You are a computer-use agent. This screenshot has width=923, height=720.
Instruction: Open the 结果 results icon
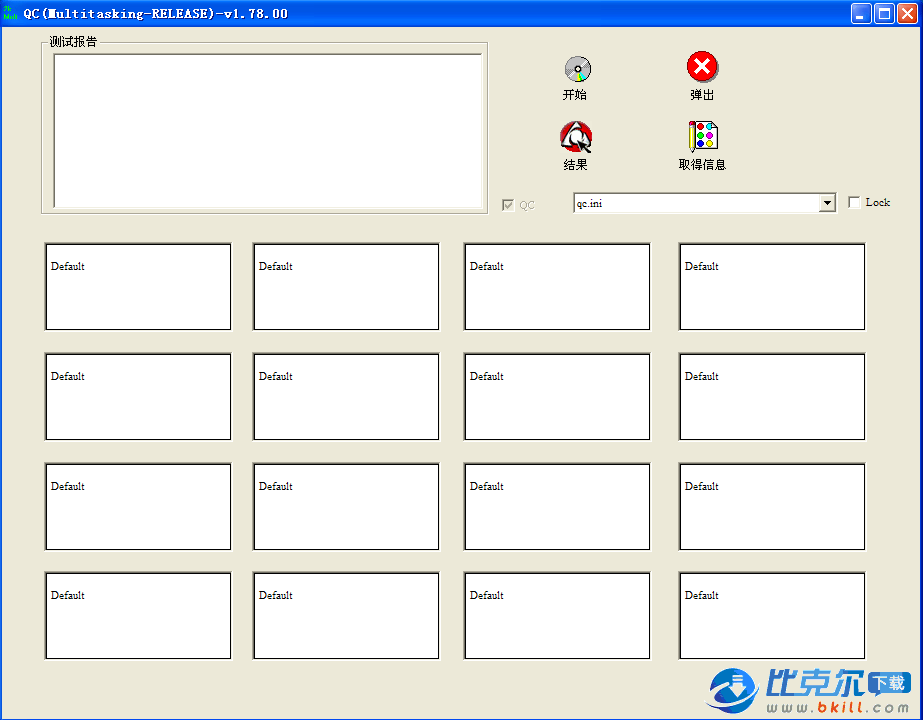tap(576, 137)
